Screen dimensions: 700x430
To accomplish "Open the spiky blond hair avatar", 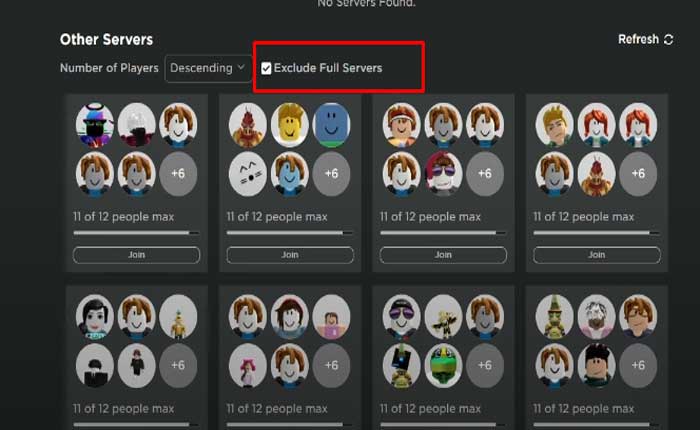I will click(554, 125).
